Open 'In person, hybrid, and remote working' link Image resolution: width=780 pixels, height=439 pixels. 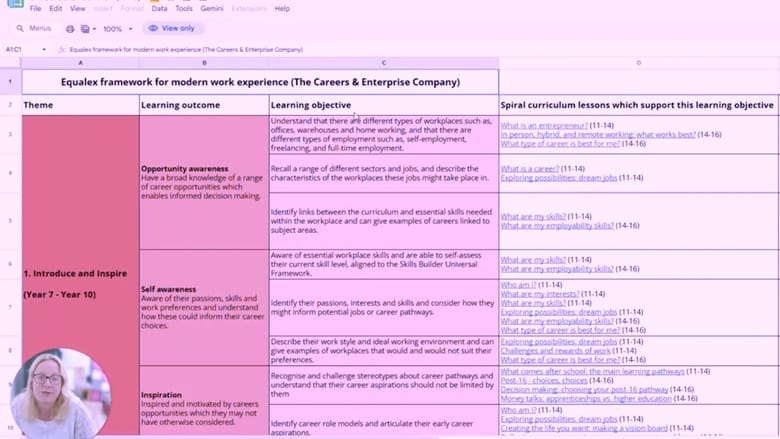coord(598,134)
